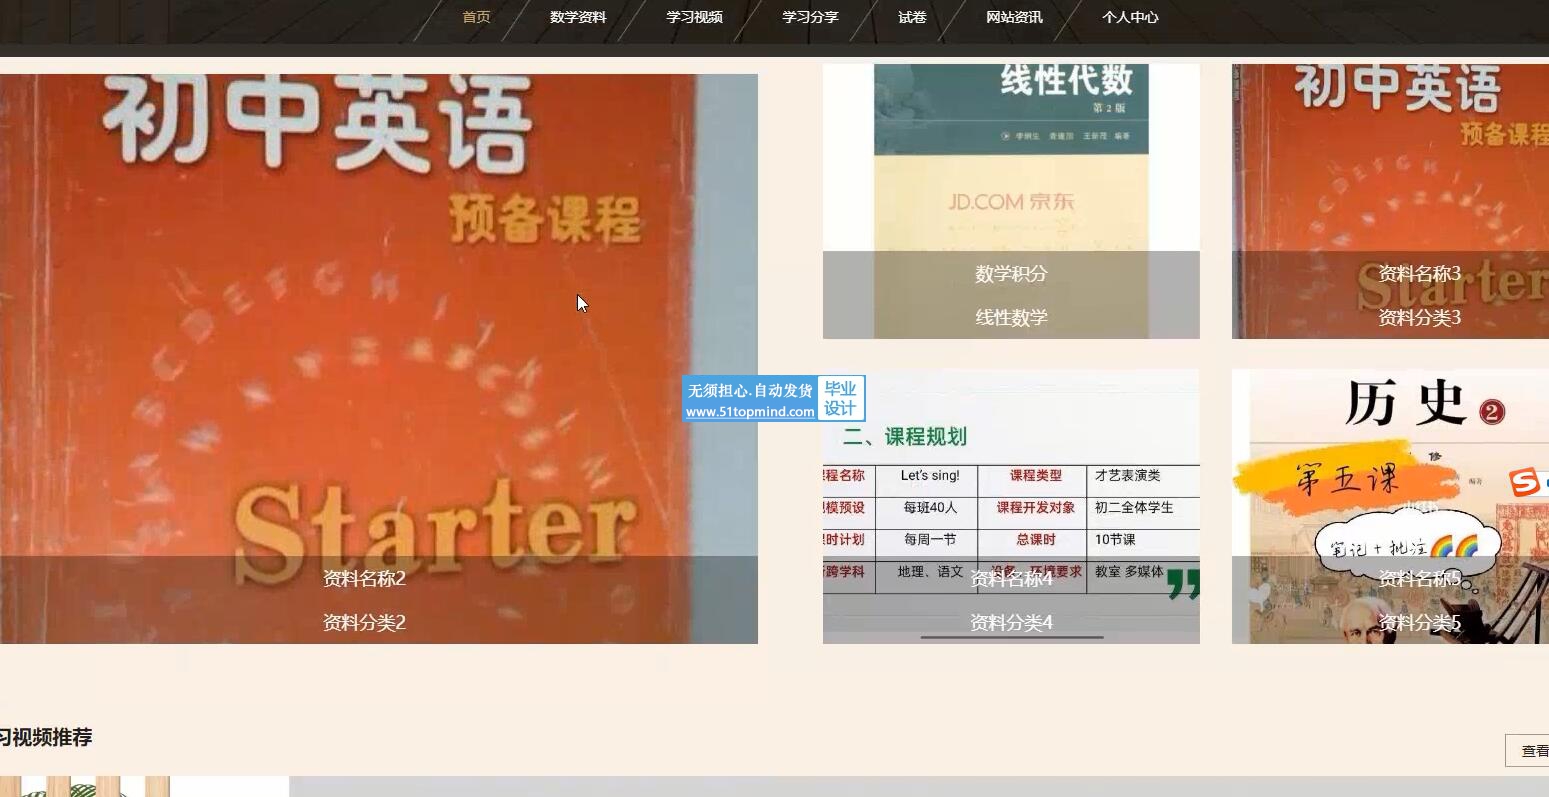Open the 线性代数 book cover card

(x=1011, y=201)
